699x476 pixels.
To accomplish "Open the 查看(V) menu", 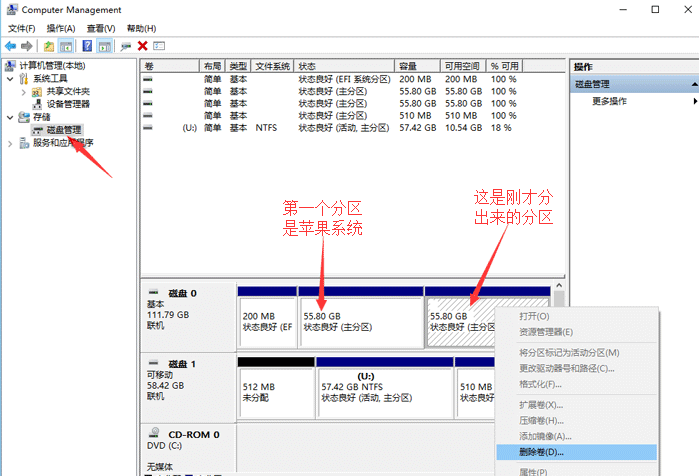I will tap(100, 28).
